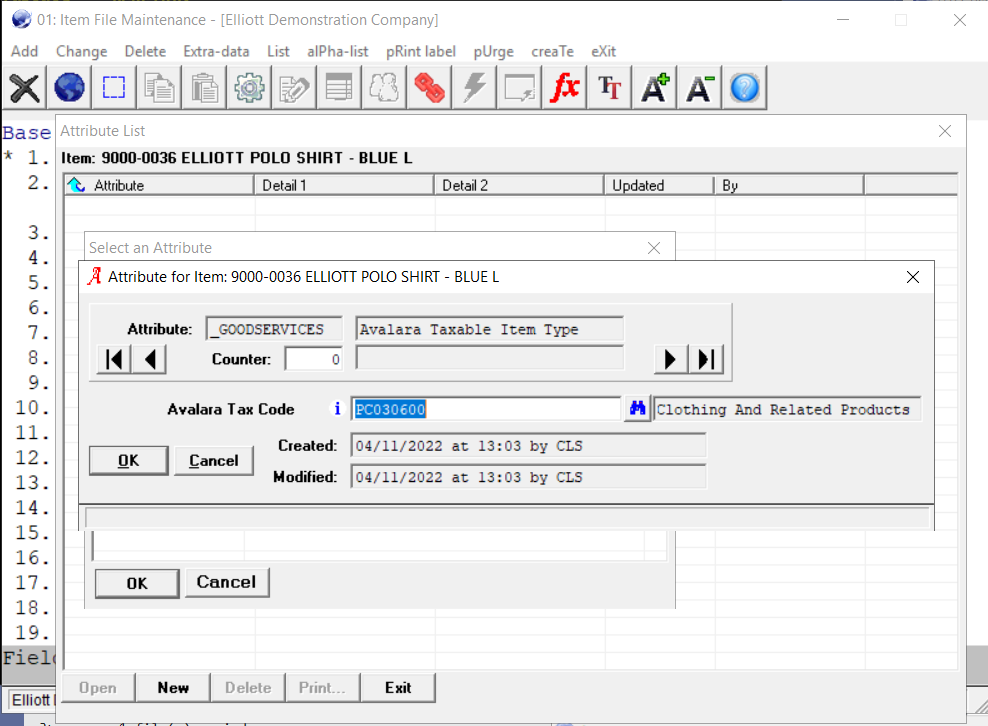This screenshot has width=988, height=726.
Task: Click the Elliott globe icon in the main title bar
Action: coord(21,20)
